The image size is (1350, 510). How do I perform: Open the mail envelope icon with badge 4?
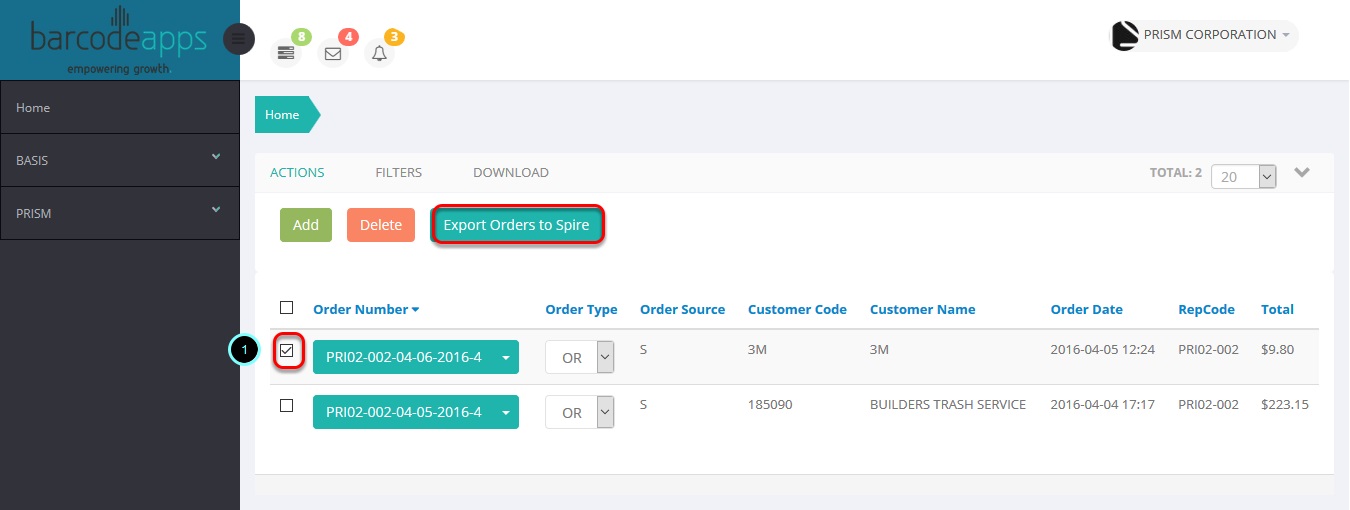point(333,53)
